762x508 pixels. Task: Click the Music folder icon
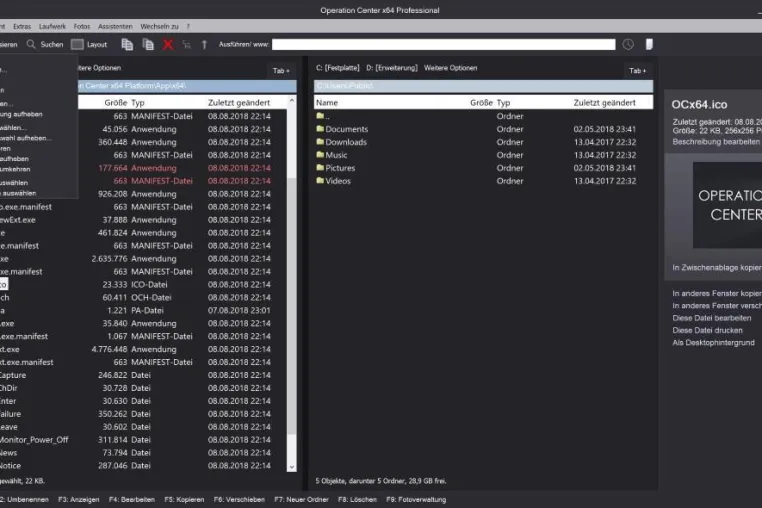(x=320, y=155)
